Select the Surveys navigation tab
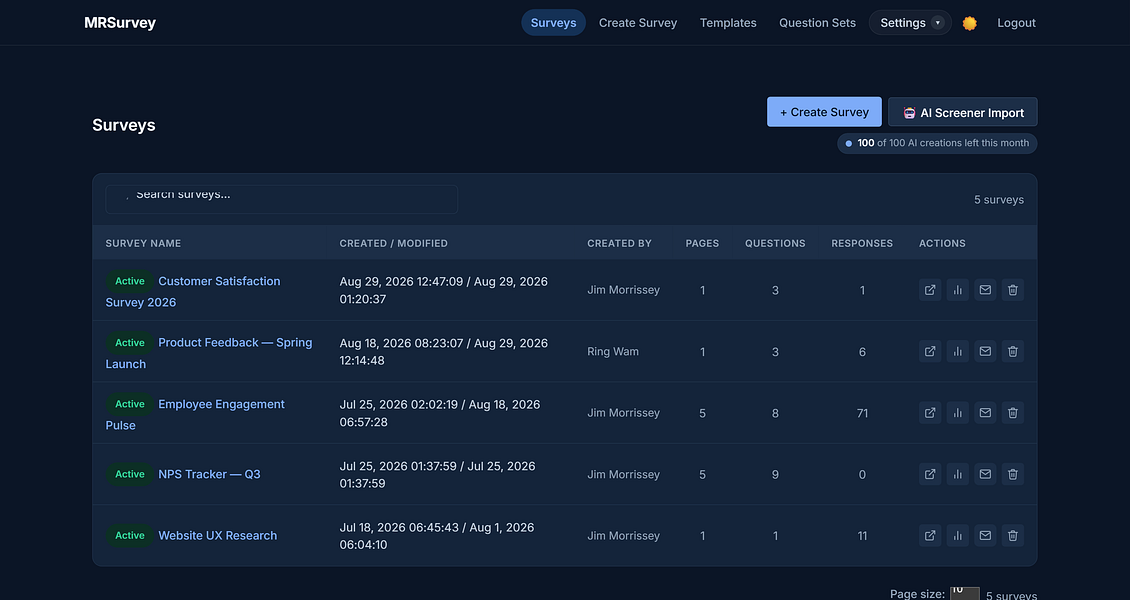Image resolution: width=1130 pixels, height=600 pixels. tap(553, 23)
